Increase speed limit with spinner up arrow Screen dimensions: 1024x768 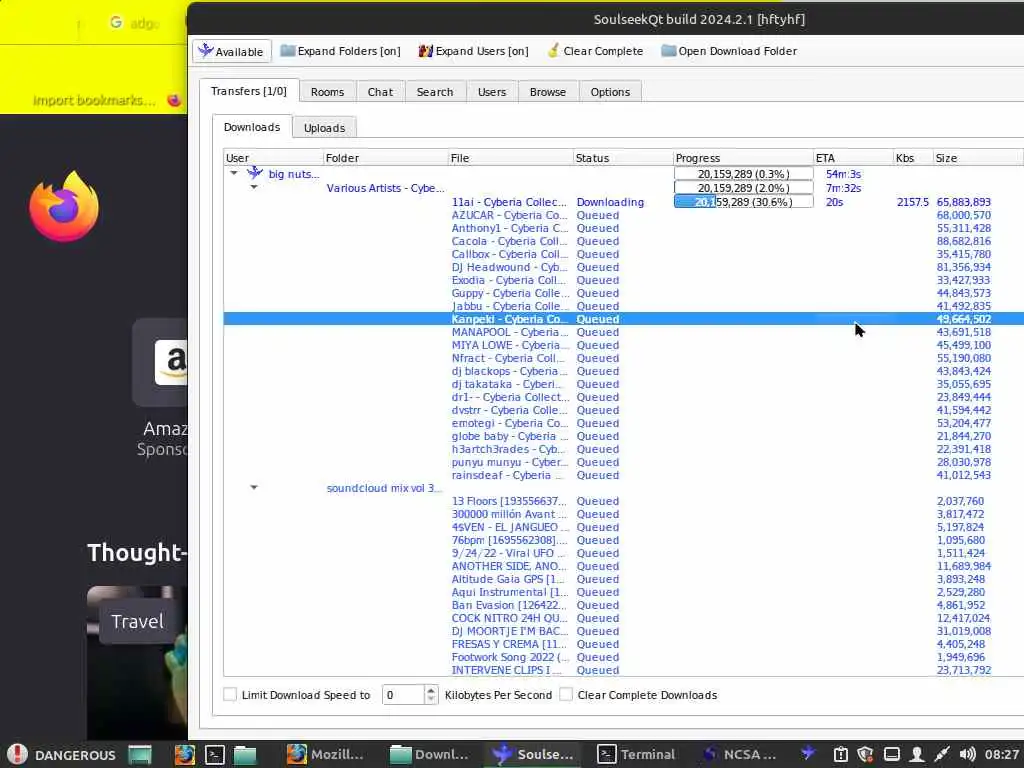[x=431, y=690]
